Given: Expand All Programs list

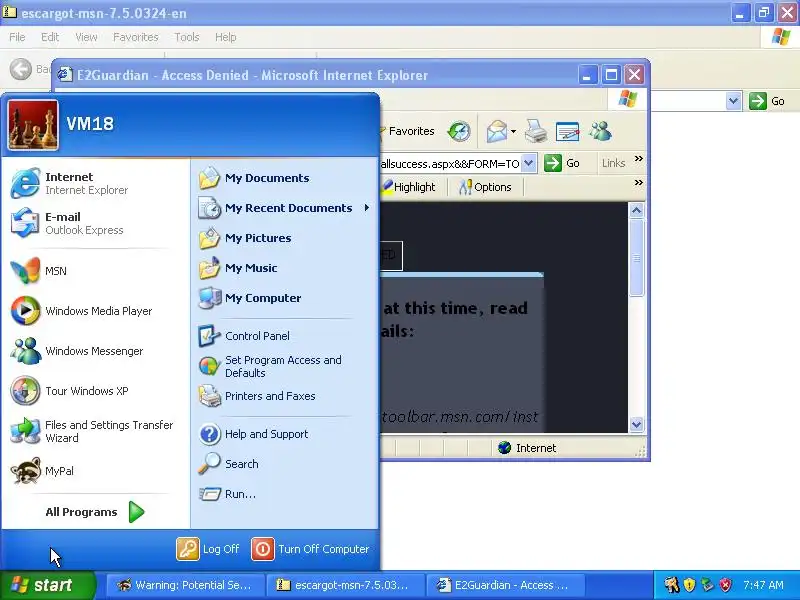Looking at the screenshot, I should [94, 512].
